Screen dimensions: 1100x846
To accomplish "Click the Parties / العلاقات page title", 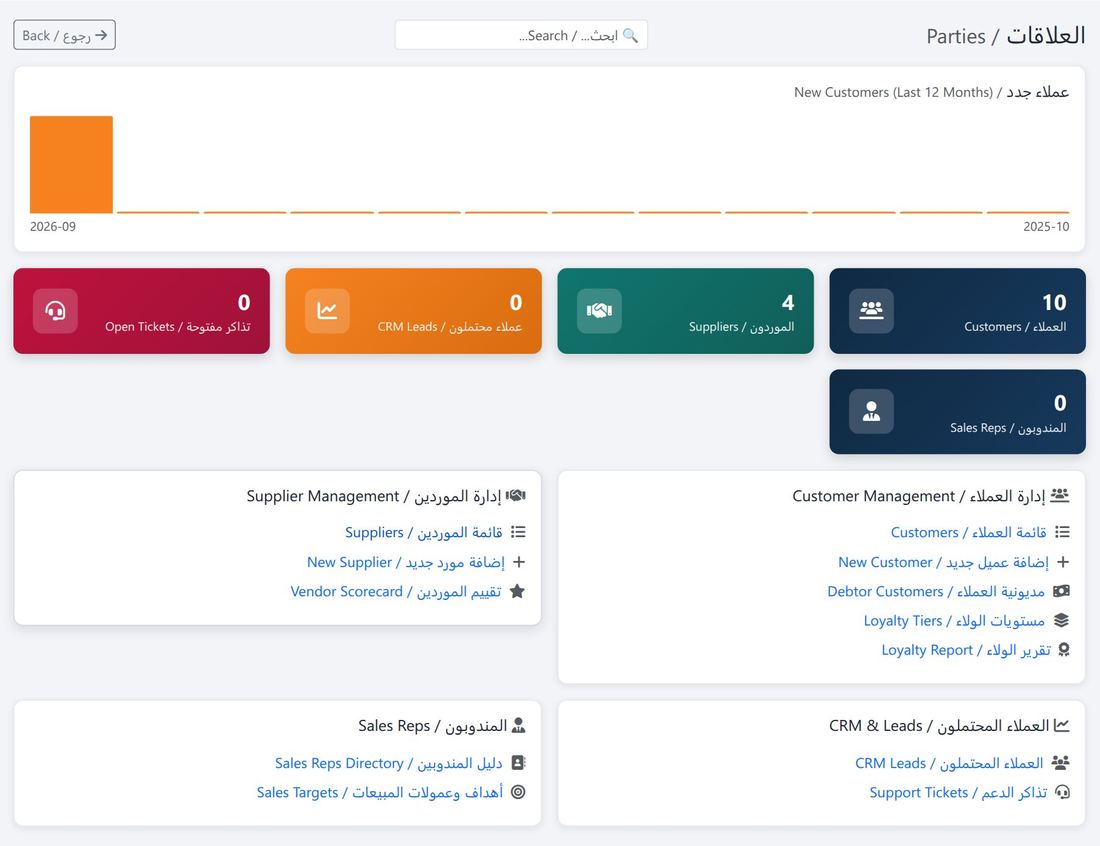I will point(1005,36).
